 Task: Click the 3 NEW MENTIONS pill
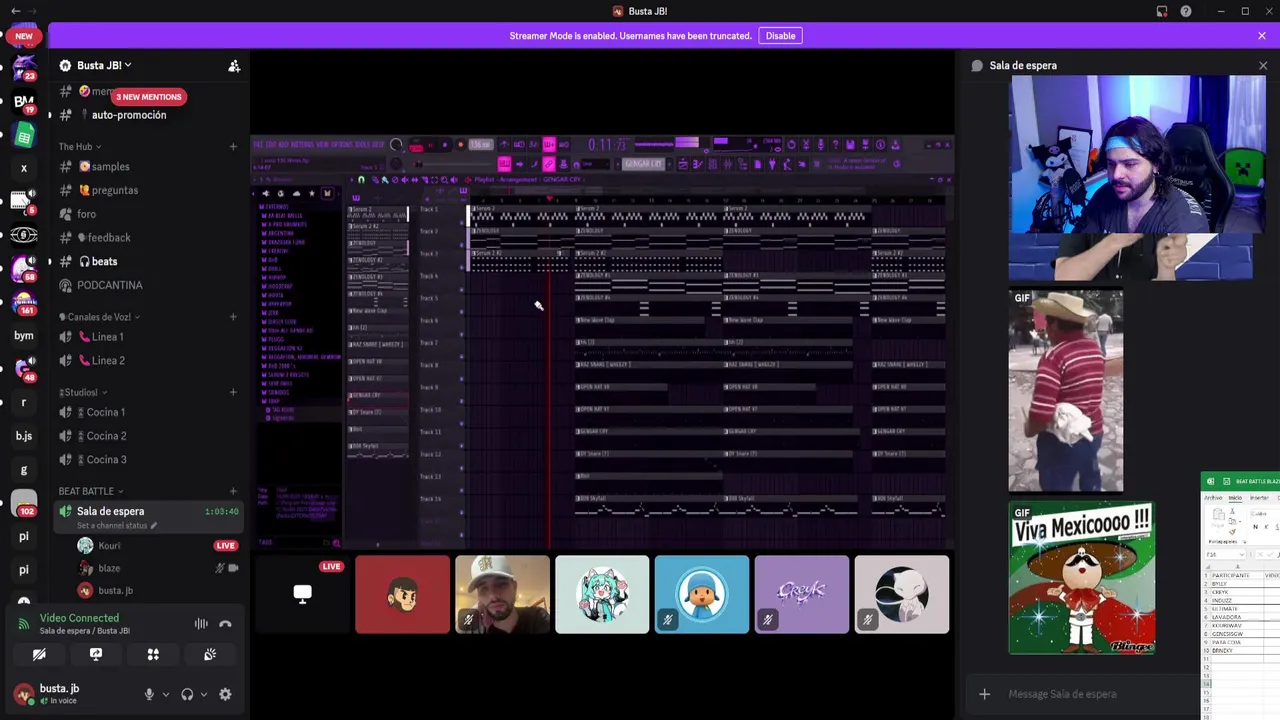coord(148,97)
